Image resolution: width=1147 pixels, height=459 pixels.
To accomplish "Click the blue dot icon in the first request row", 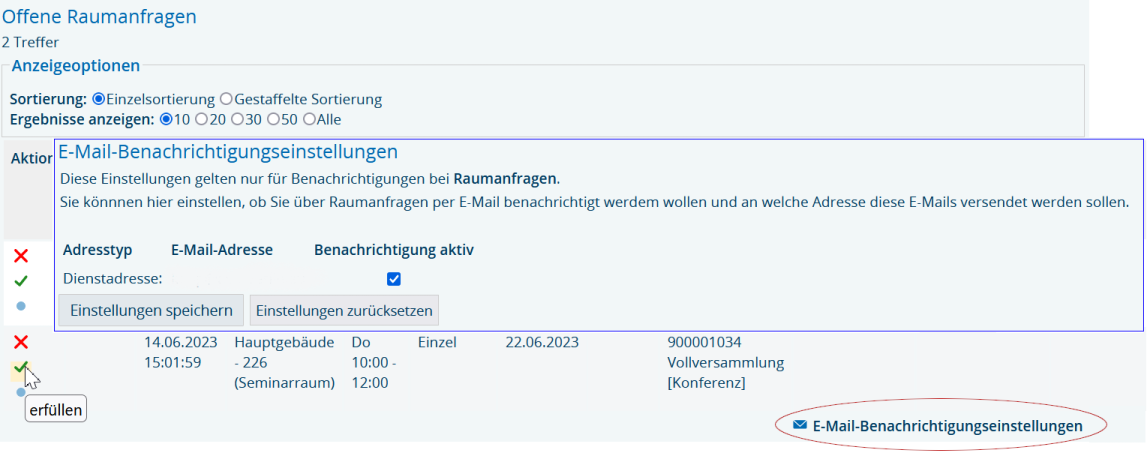I will pos(21,305).
